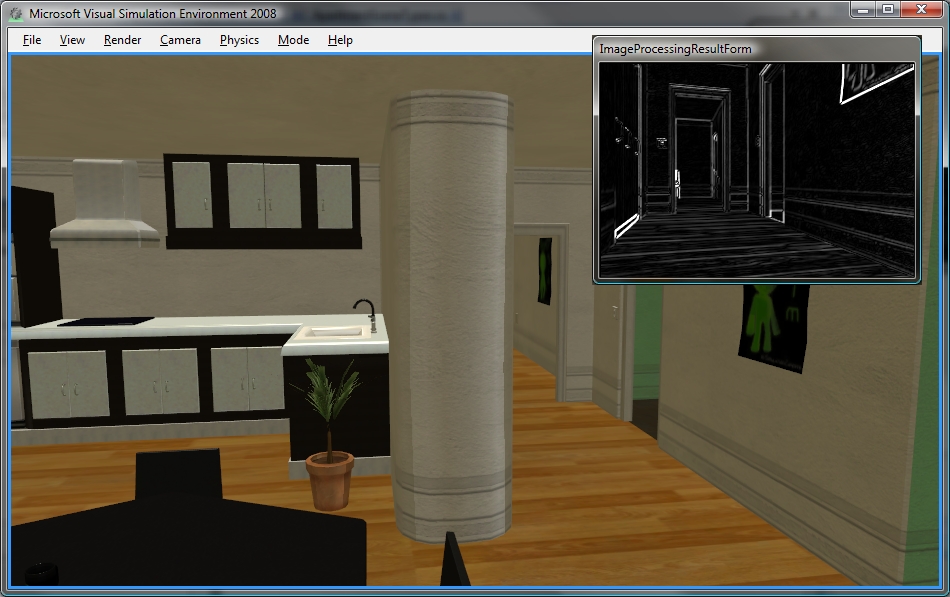Open the Camera menu
The image size is (950, 597).
click(179, 40)
